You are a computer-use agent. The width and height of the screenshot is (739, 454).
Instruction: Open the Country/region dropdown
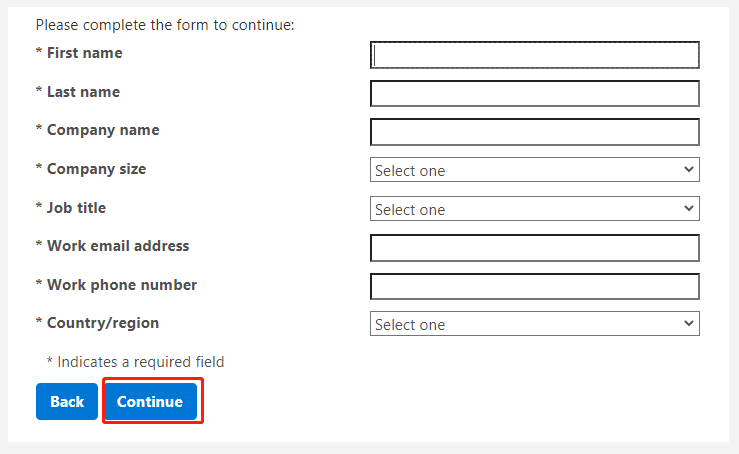(534, 323)
